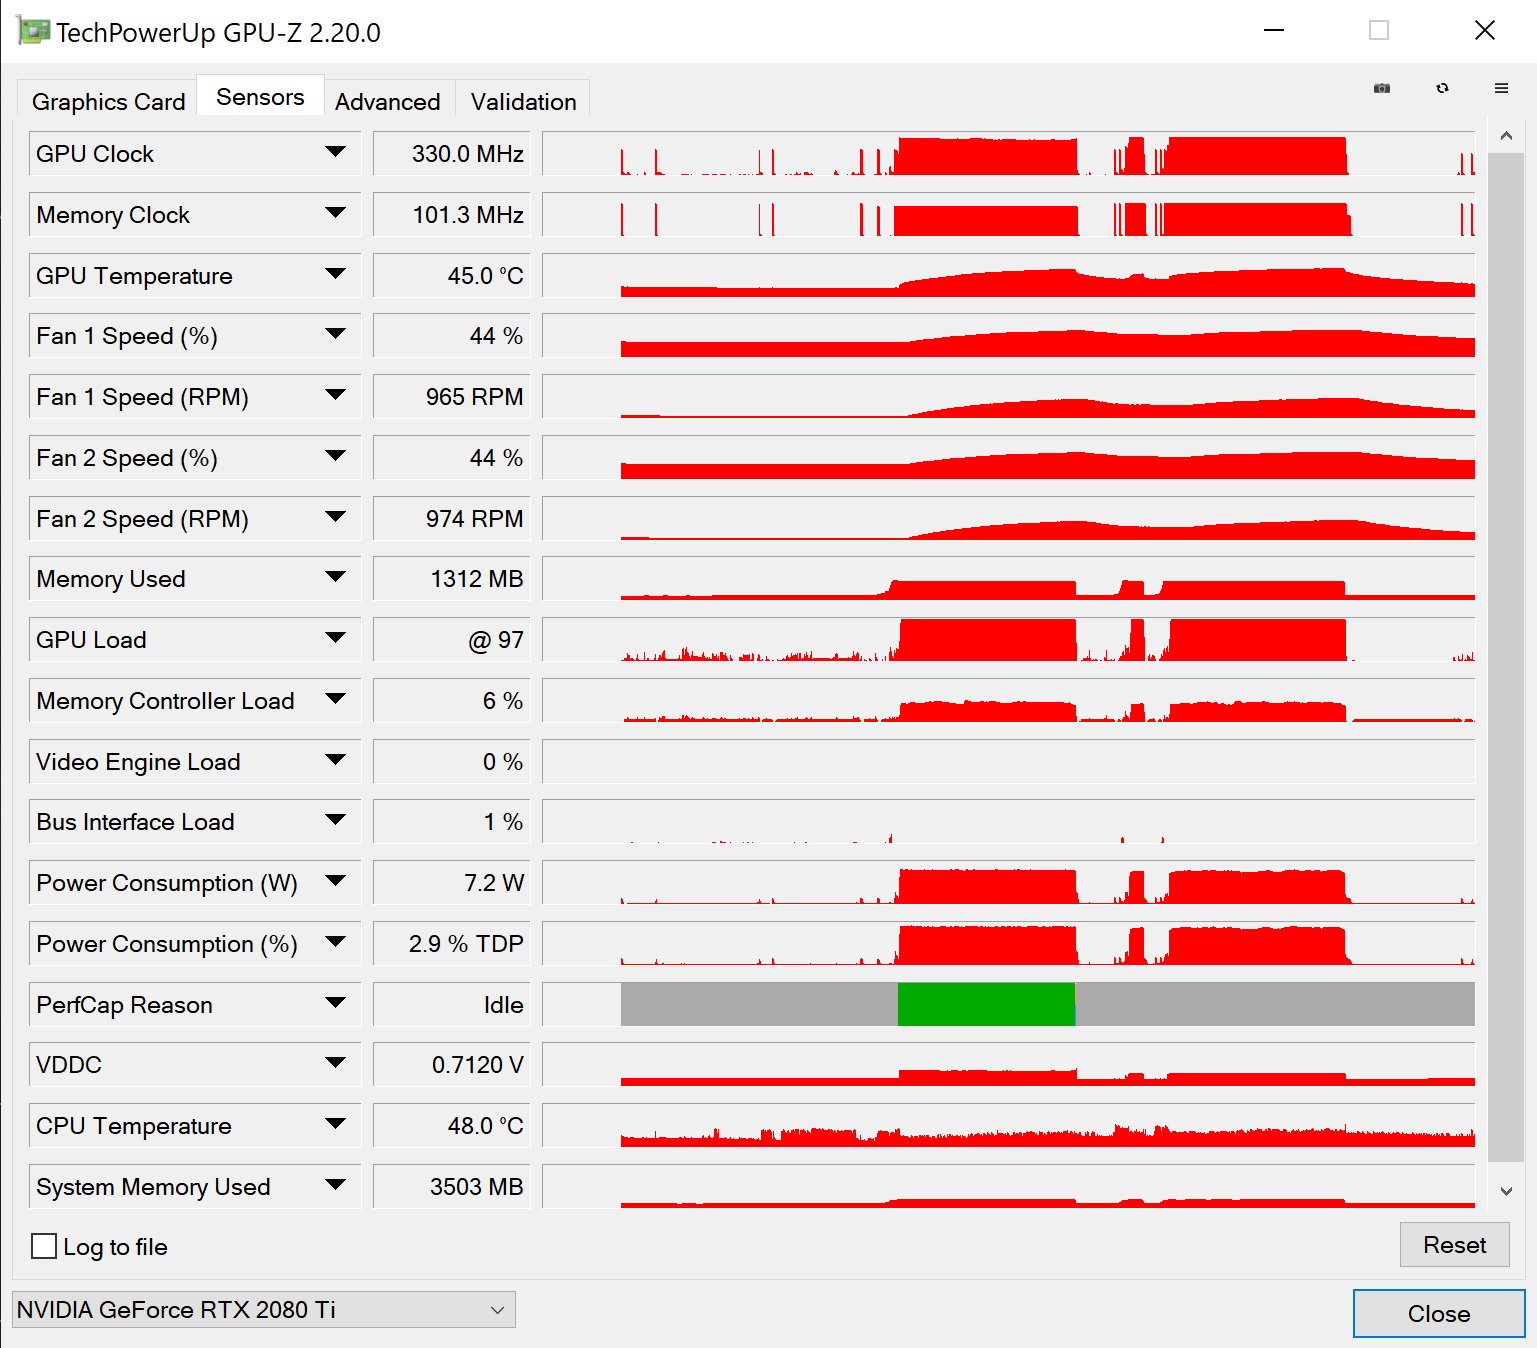Click the GPU Load history graph

pos(1009,639)
